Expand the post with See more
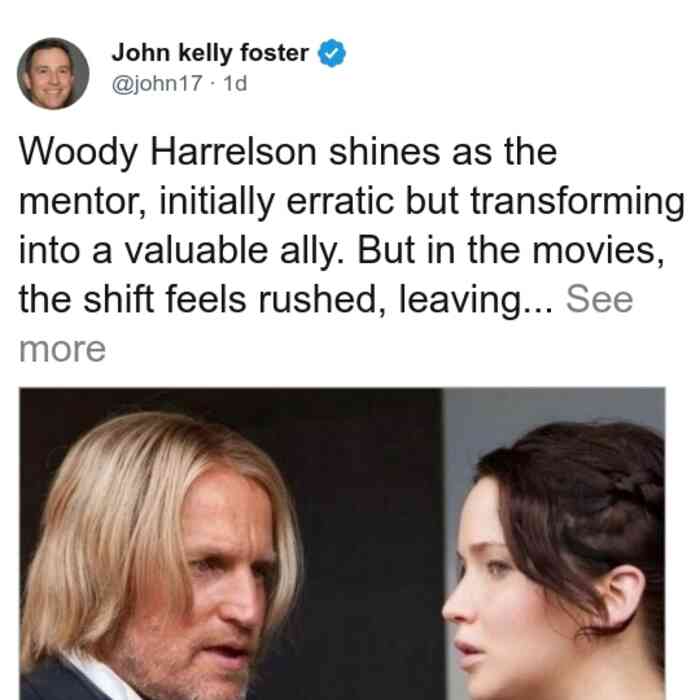Screen dimensions: 700x700 coord(599,299)
